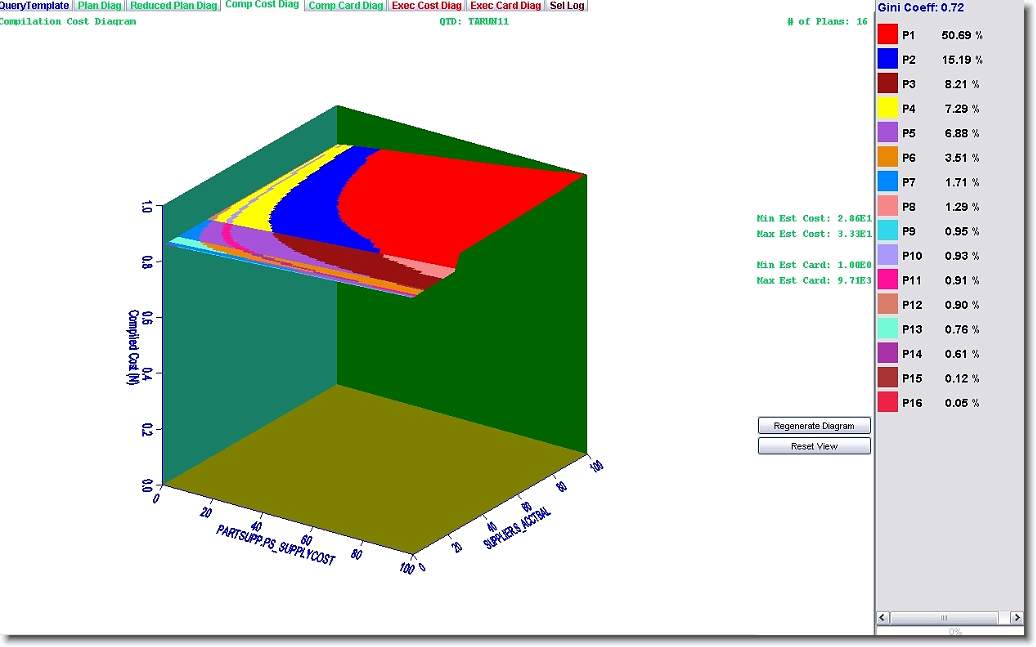
Task: Choose the aquamarine P13 legend swatch
Action: pos(887,329)
